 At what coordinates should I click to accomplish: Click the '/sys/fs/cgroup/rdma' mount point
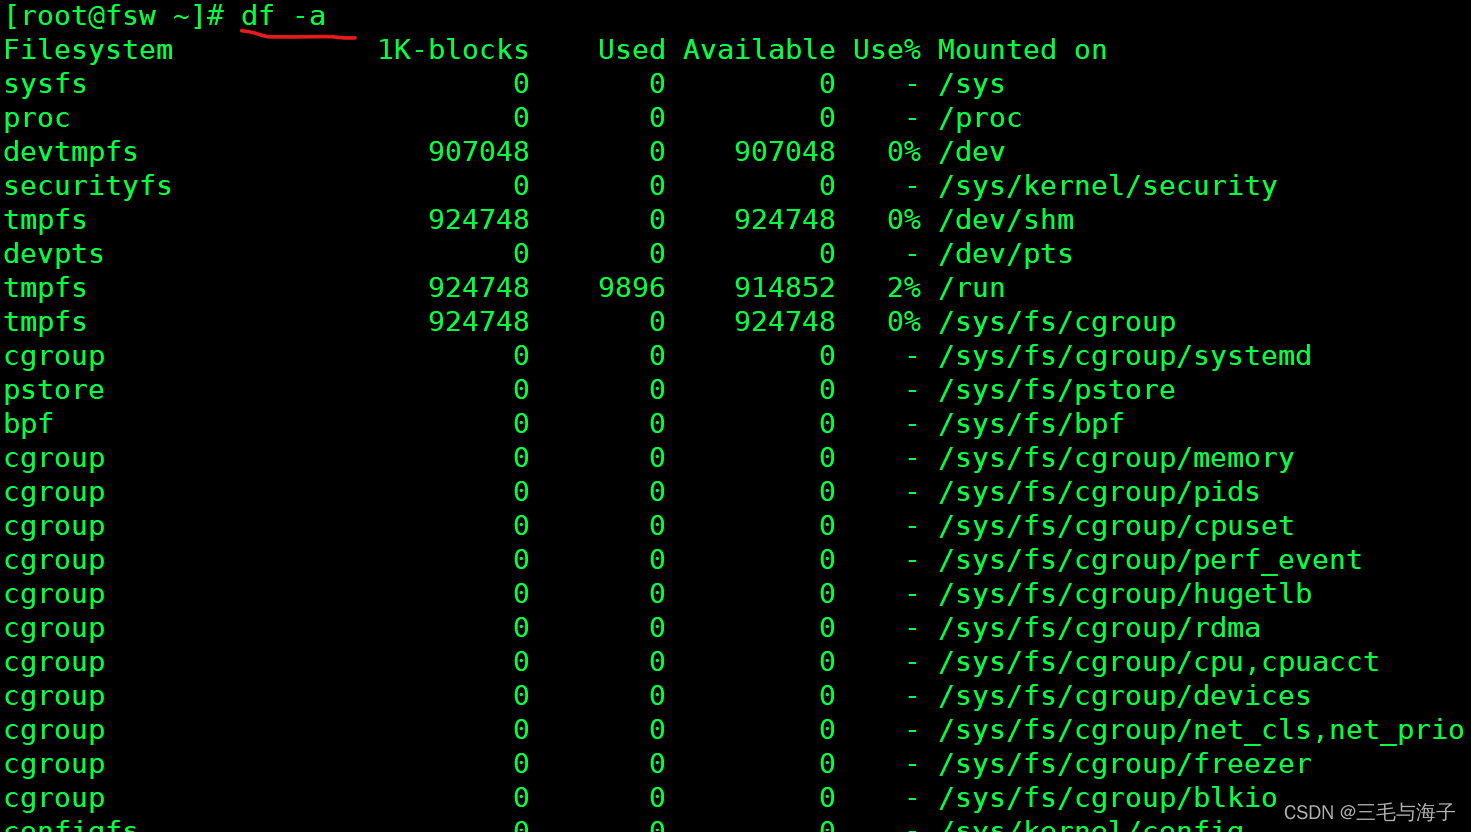1099,628
